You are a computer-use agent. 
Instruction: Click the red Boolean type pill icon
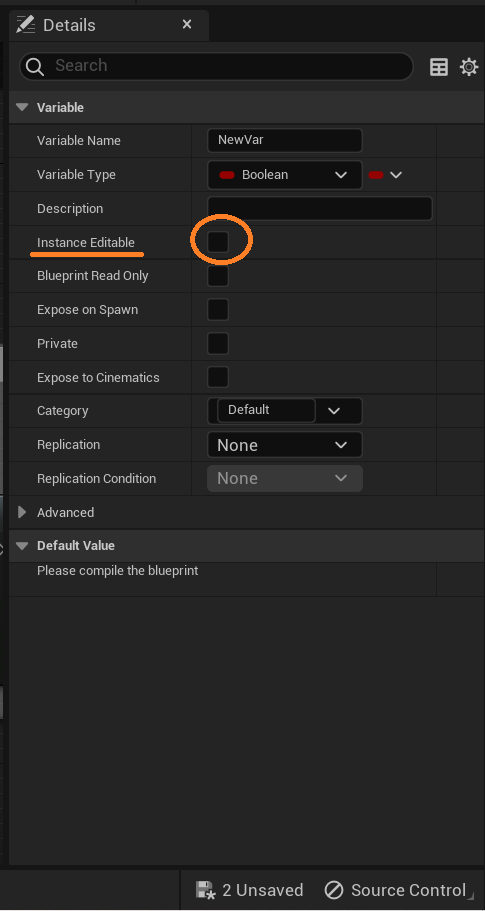(x=227, y=175)
